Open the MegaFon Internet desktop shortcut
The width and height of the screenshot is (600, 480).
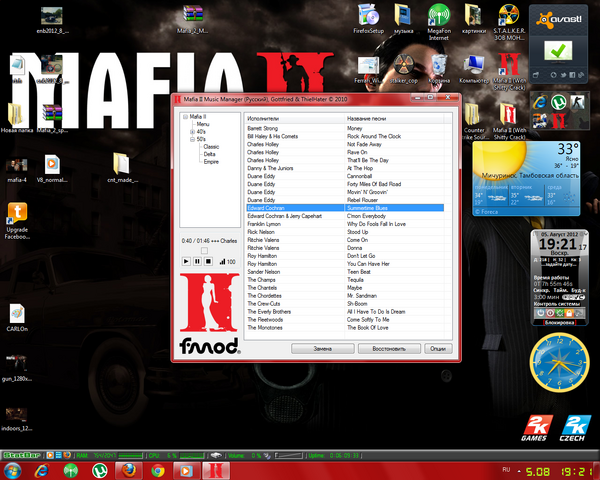click(439, 21)
